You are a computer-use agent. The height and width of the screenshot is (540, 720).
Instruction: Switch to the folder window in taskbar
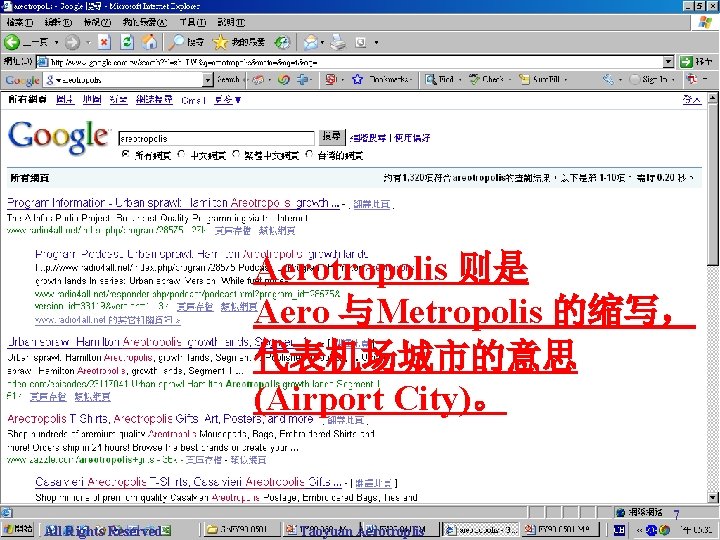pos(240,529)
